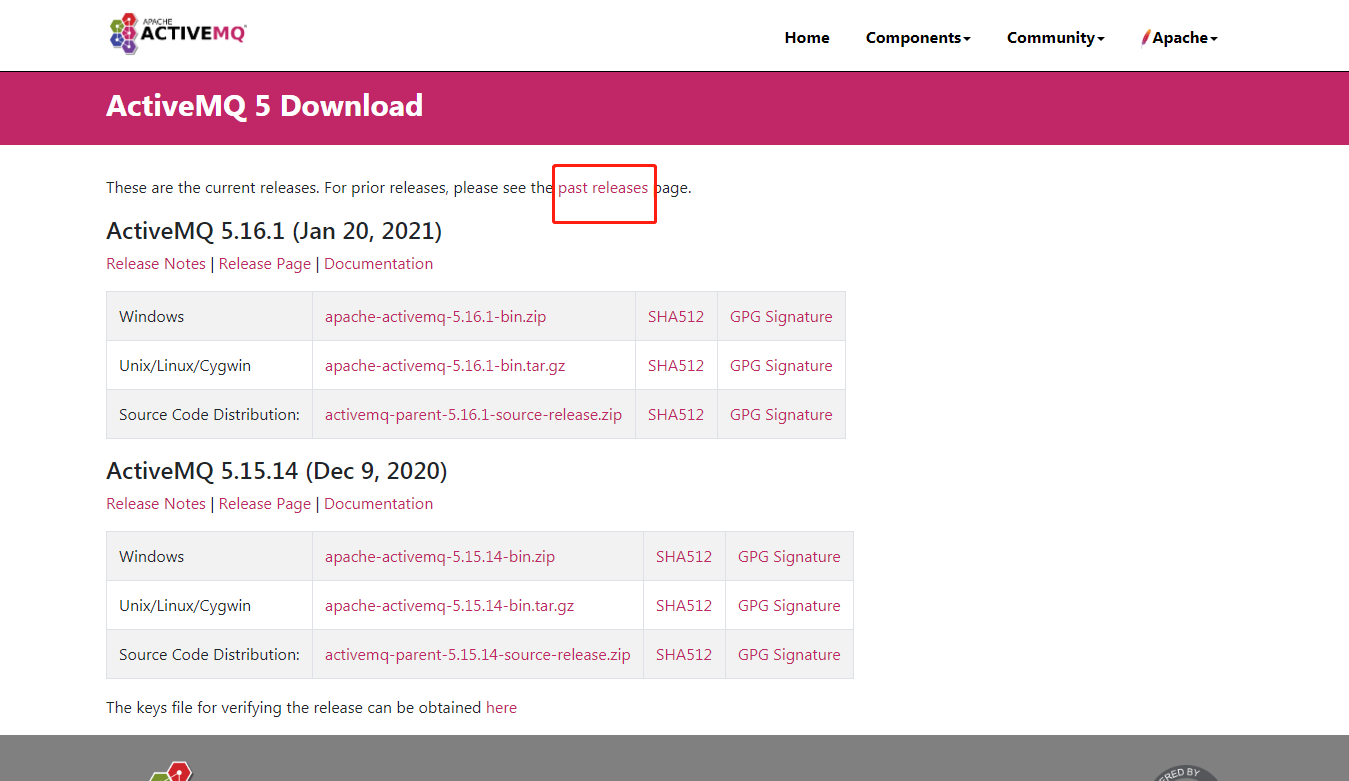Screen dimensions: 1349x781
Task: Open the past releases page
Action: tap(602, 187)
